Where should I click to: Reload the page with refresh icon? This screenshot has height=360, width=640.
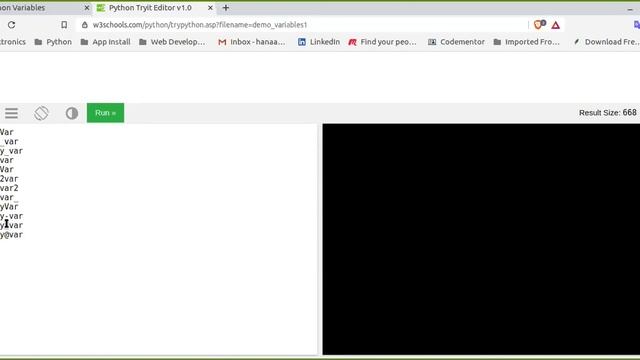click(11, 25)
